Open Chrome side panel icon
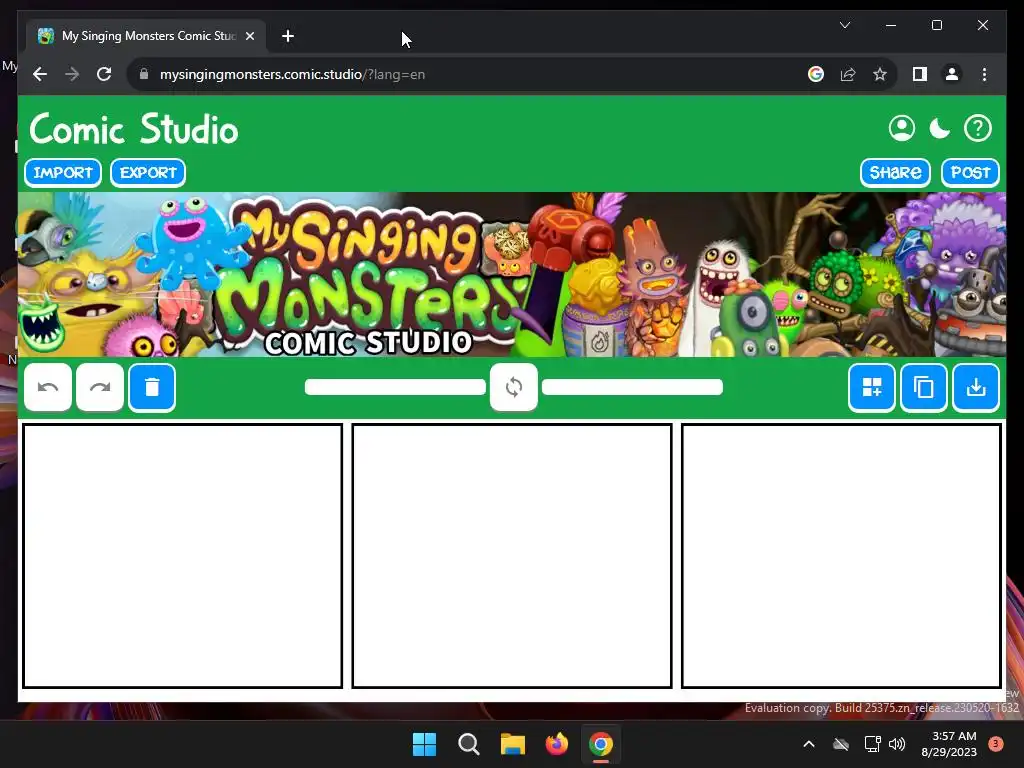 pyautogui.click(x=920, y=74)
